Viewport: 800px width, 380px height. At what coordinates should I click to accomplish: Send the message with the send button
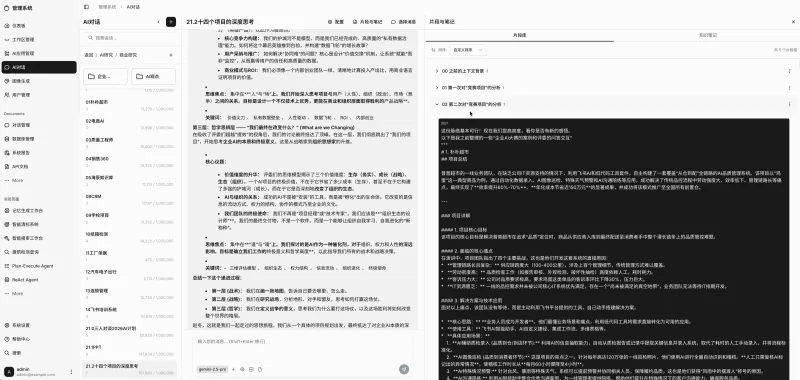pyautogui.click(x=404, y=369)
